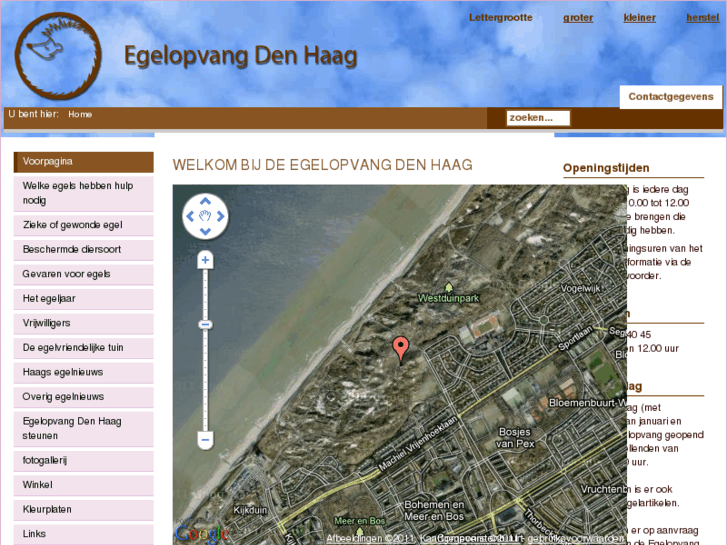Screen dimensions: 727x545
Task: Click the Westduinpark tree icon on map
Action: pyautogui.click(x=448, y=287)
